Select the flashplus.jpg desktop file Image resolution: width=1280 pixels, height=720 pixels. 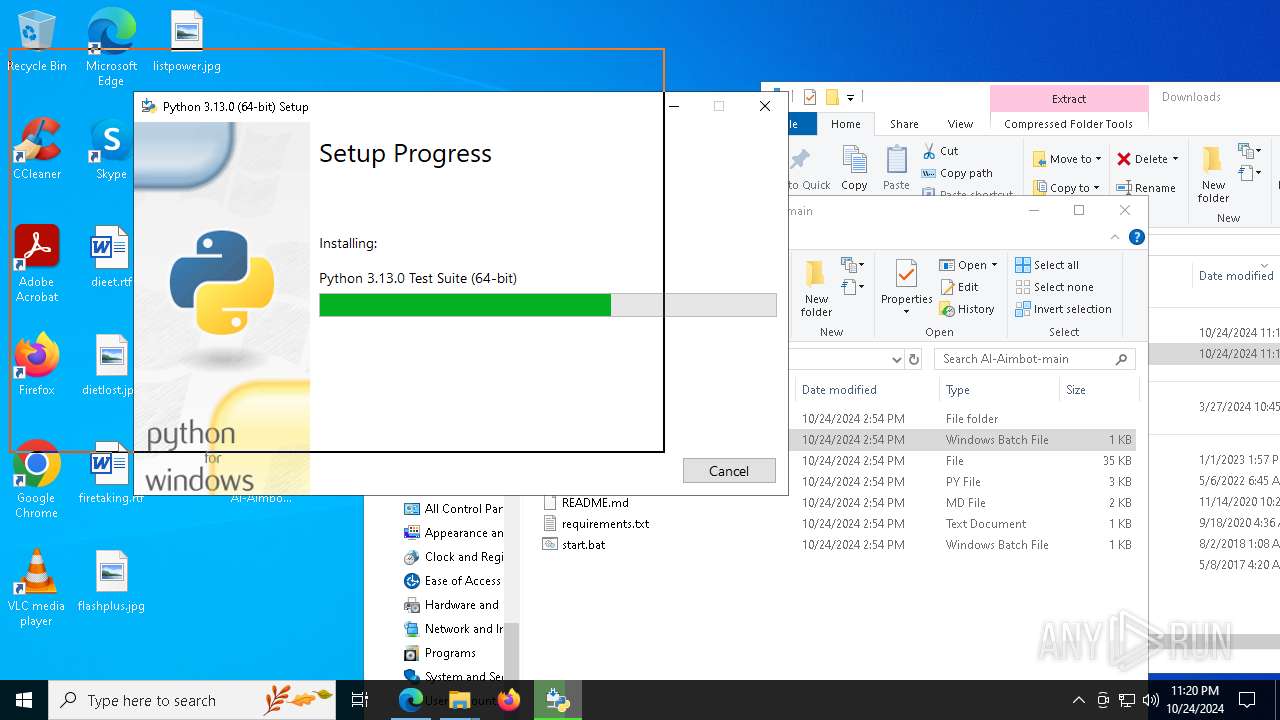(111, 581)
